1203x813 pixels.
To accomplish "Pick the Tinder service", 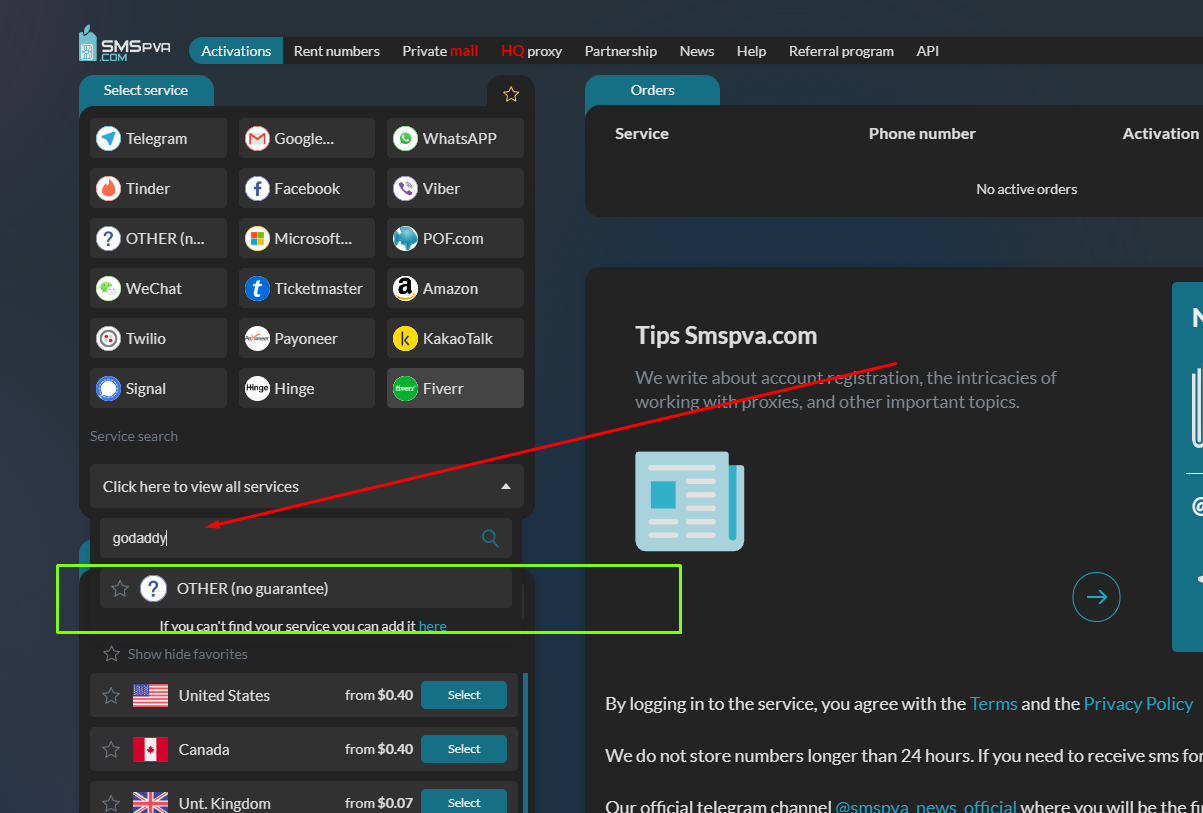I will pos(158,188).
